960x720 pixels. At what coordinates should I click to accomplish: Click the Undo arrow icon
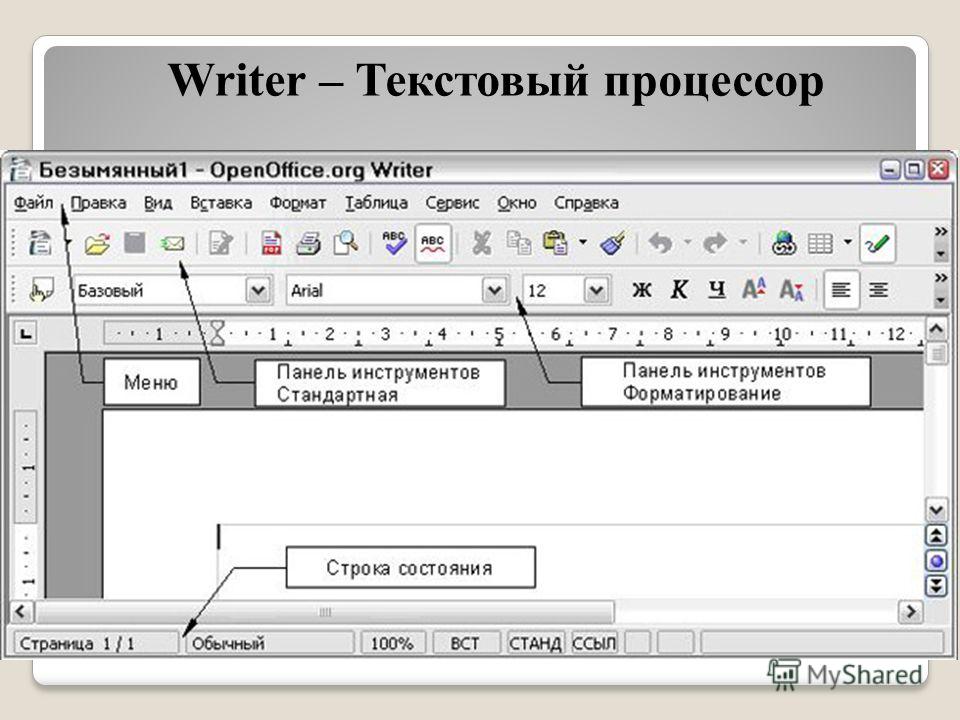pos(660,244)
